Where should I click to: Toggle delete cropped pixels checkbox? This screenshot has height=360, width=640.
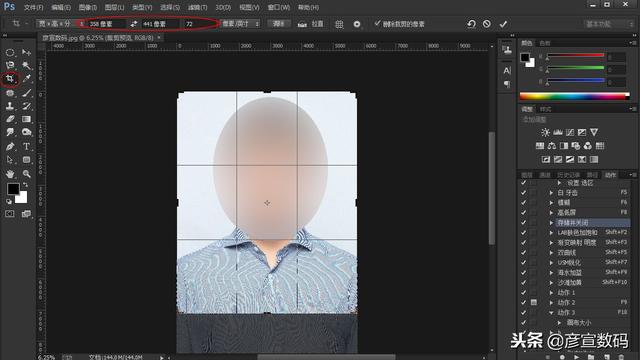[x=377, y=24]
